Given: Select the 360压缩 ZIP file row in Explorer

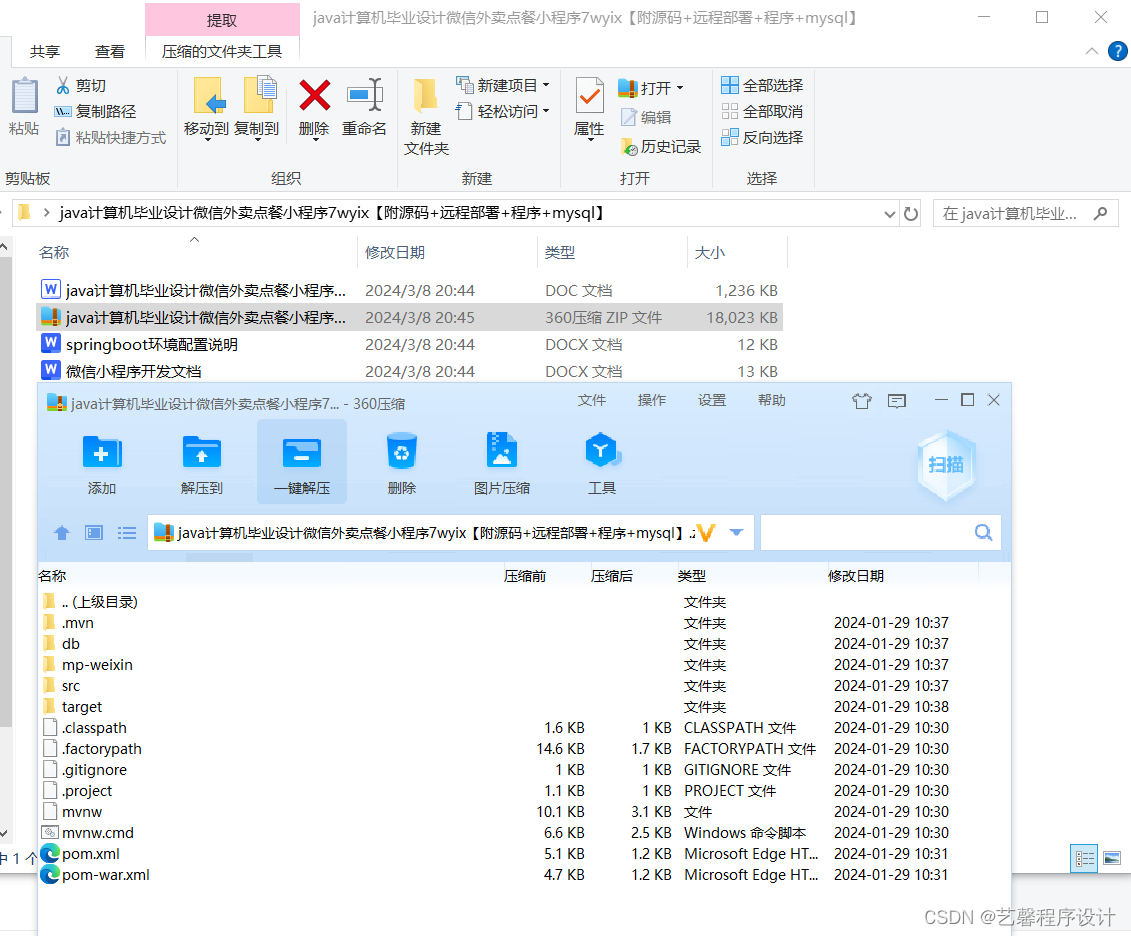Looking at the screenshot, I should (409, 317).
